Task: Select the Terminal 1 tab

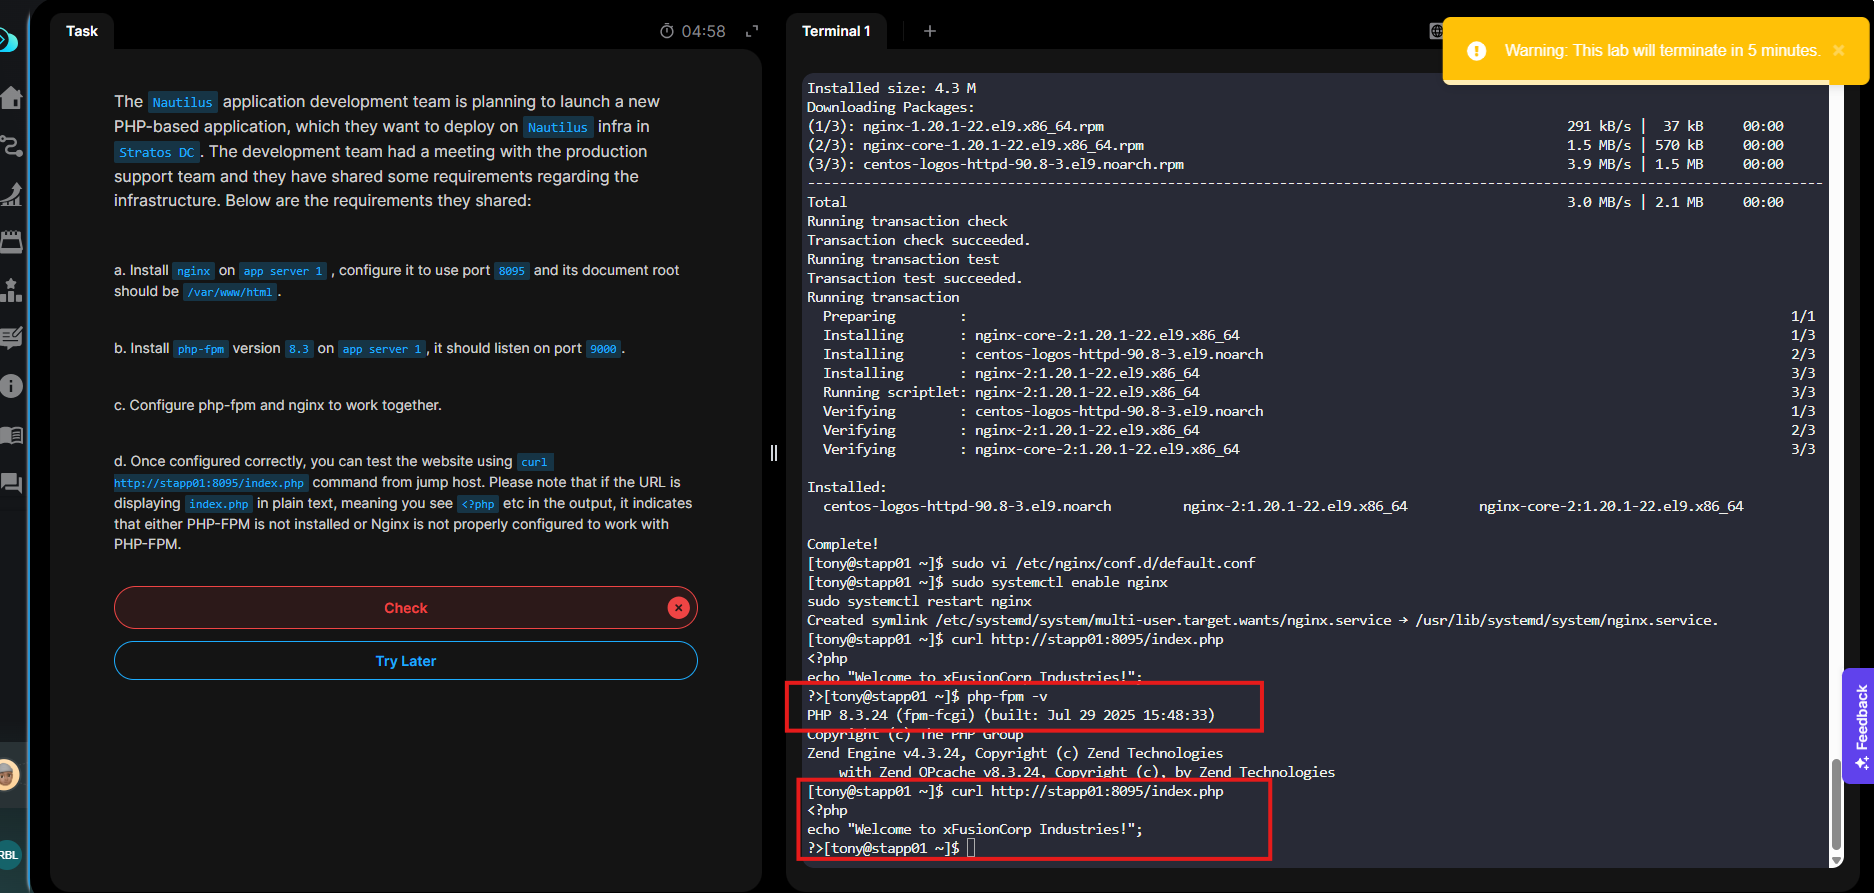Action: [836, 31]
